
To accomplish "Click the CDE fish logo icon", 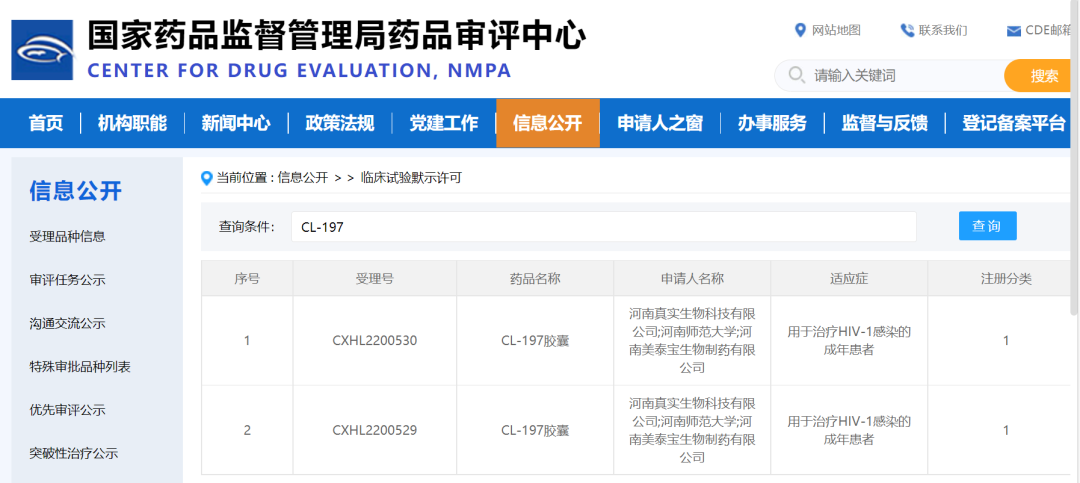I will [x=42, y=50].
